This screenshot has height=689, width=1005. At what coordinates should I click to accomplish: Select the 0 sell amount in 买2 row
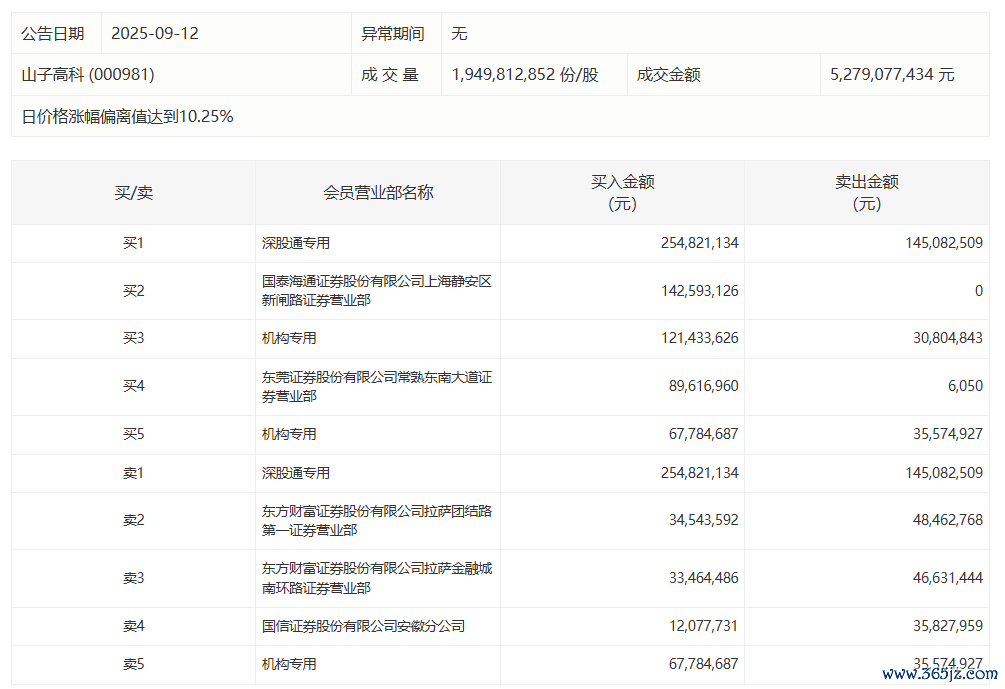pos(979,291)
